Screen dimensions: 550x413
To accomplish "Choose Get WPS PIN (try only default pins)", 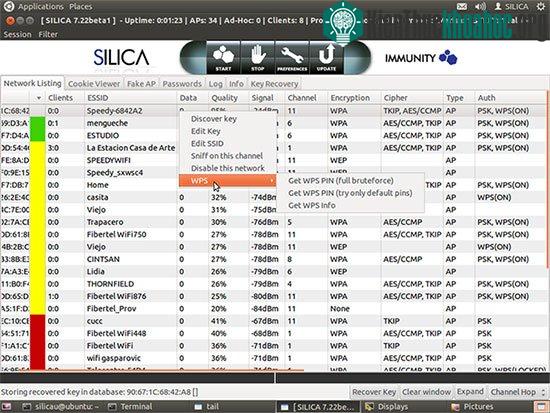I will (x=350, y=193).
